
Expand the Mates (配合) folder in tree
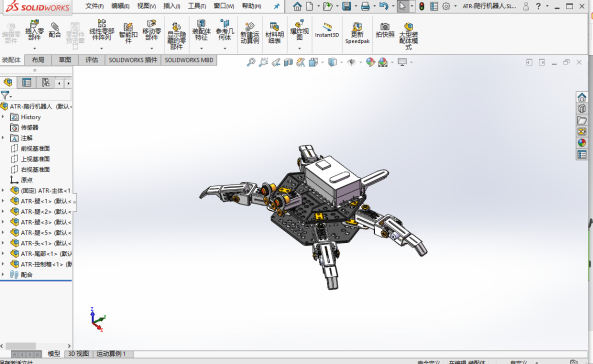click(x=3, y=274)
